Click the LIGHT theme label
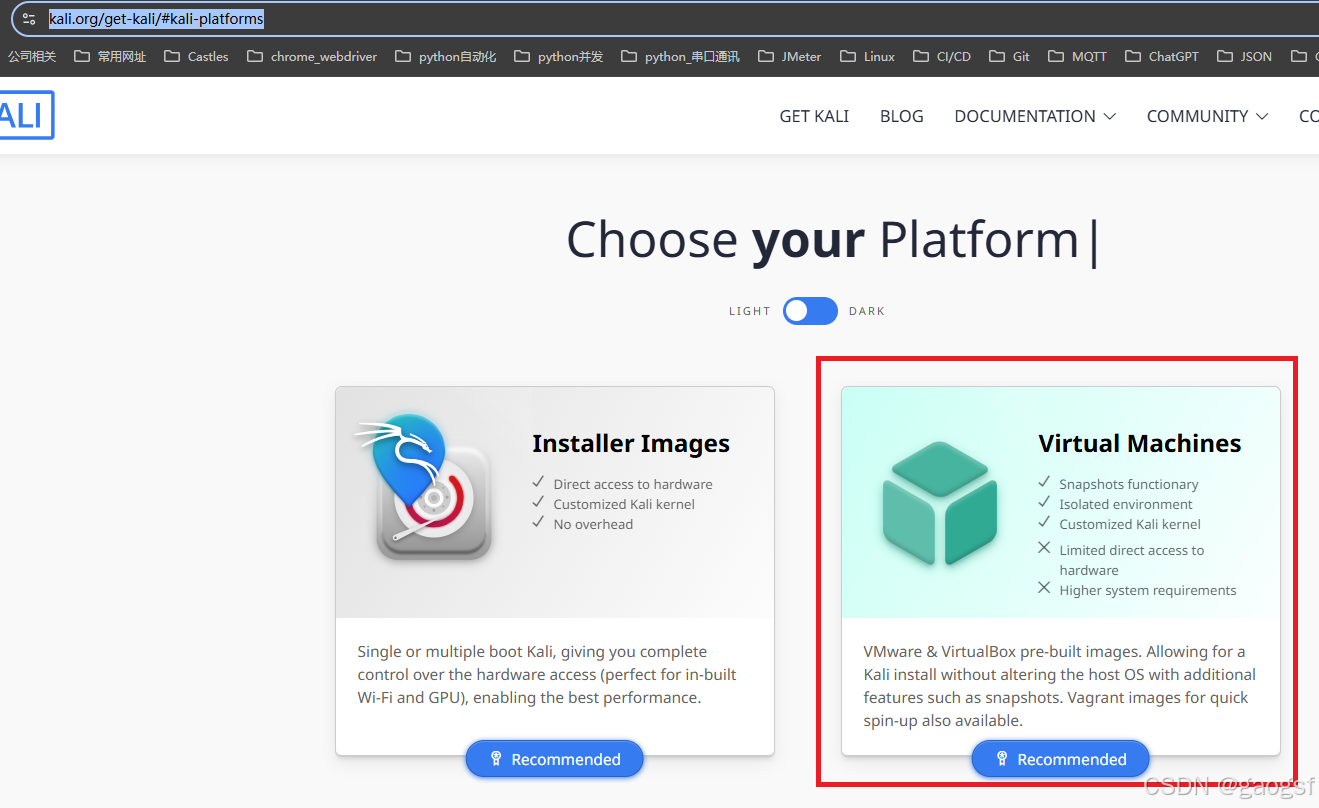The height and width of the screenshot is (808, 1319). click(750, 311)
